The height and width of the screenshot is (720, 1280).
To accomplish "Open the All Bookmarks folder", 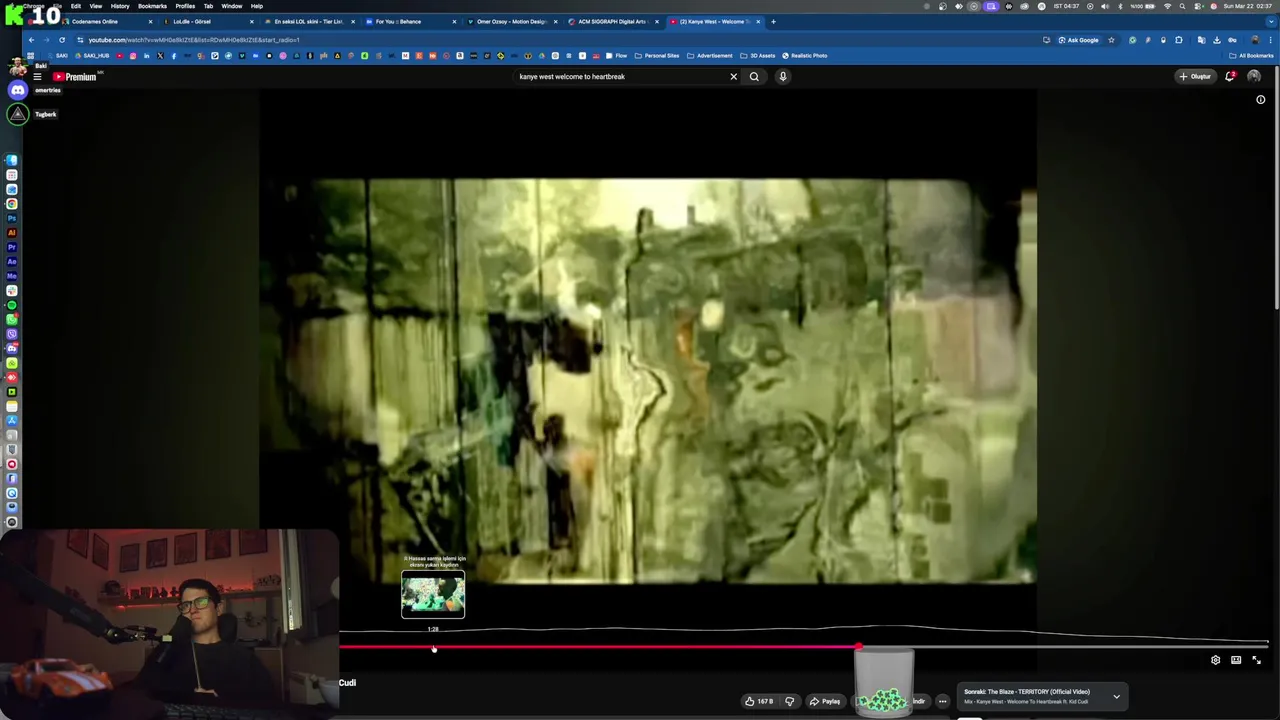I will (1251, 55).
